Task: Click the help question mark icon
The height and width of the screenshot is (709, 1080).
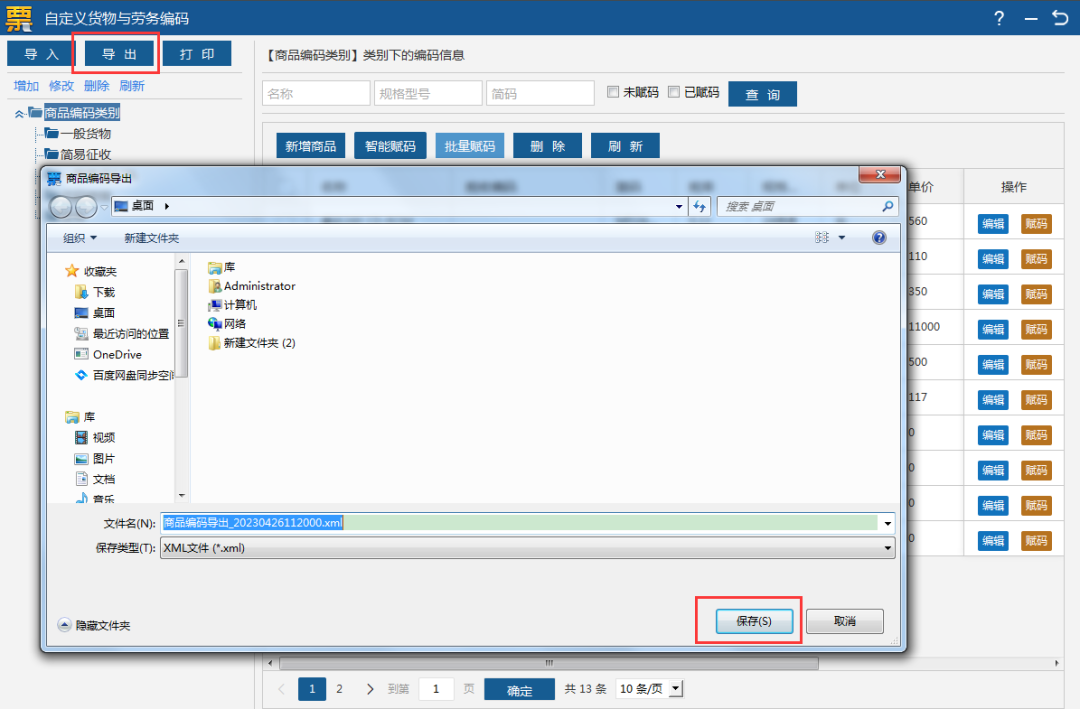Action: click(x=999, y=19)
